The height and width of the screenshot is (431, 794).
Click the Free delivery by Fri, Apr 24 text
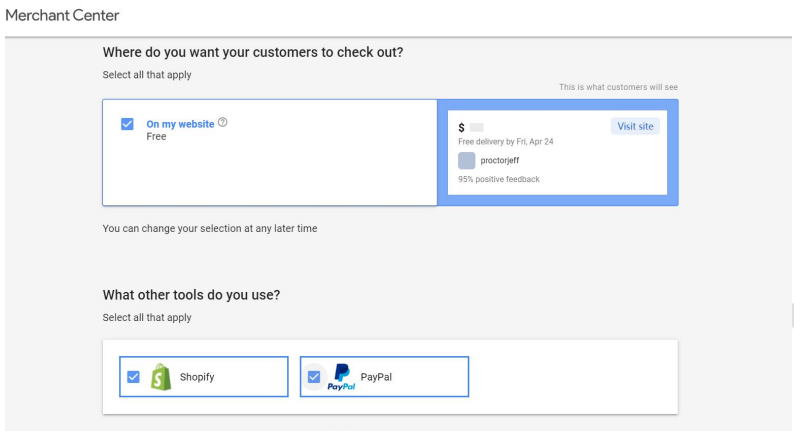(x=505, y=142)
